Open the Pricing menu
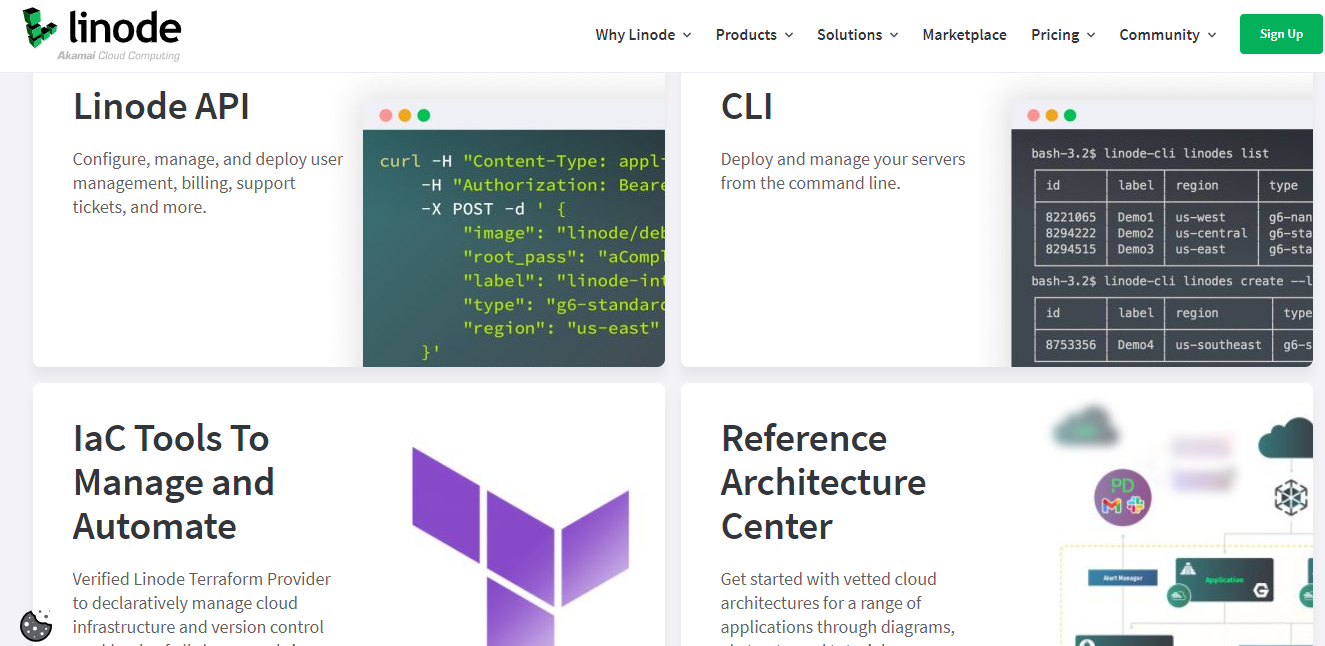This screenshot has height=646, width=1325. point(1063,35)
